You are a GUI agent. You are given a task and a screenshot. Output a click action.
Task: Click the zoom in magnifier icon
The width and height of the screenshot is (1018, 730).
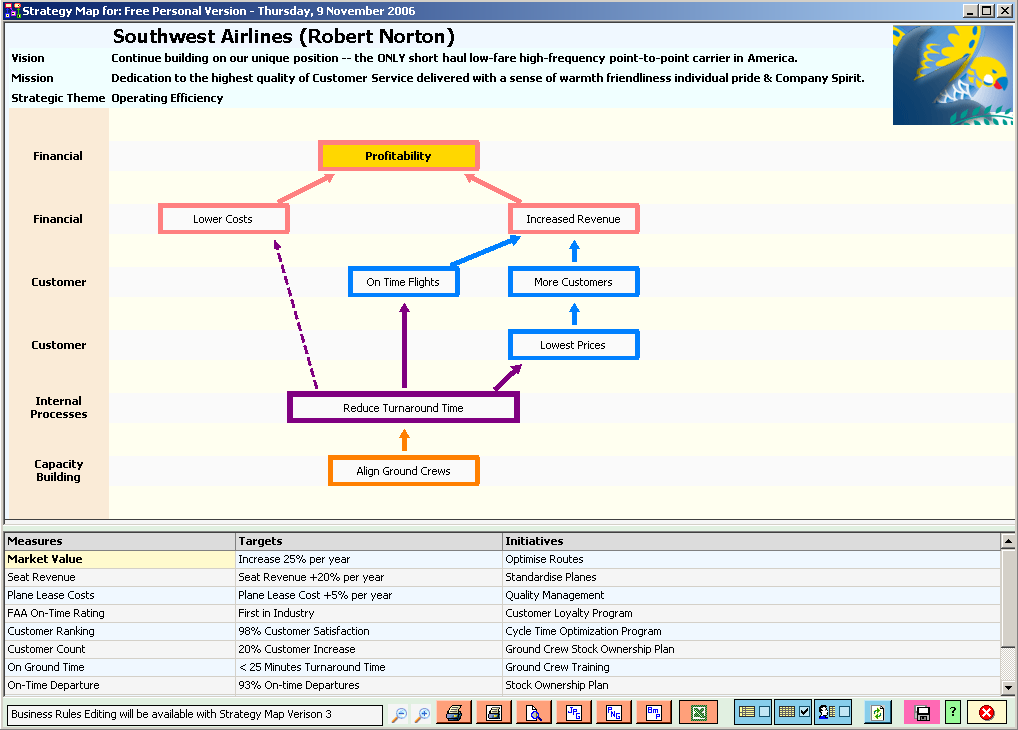[x=423, y=714]
